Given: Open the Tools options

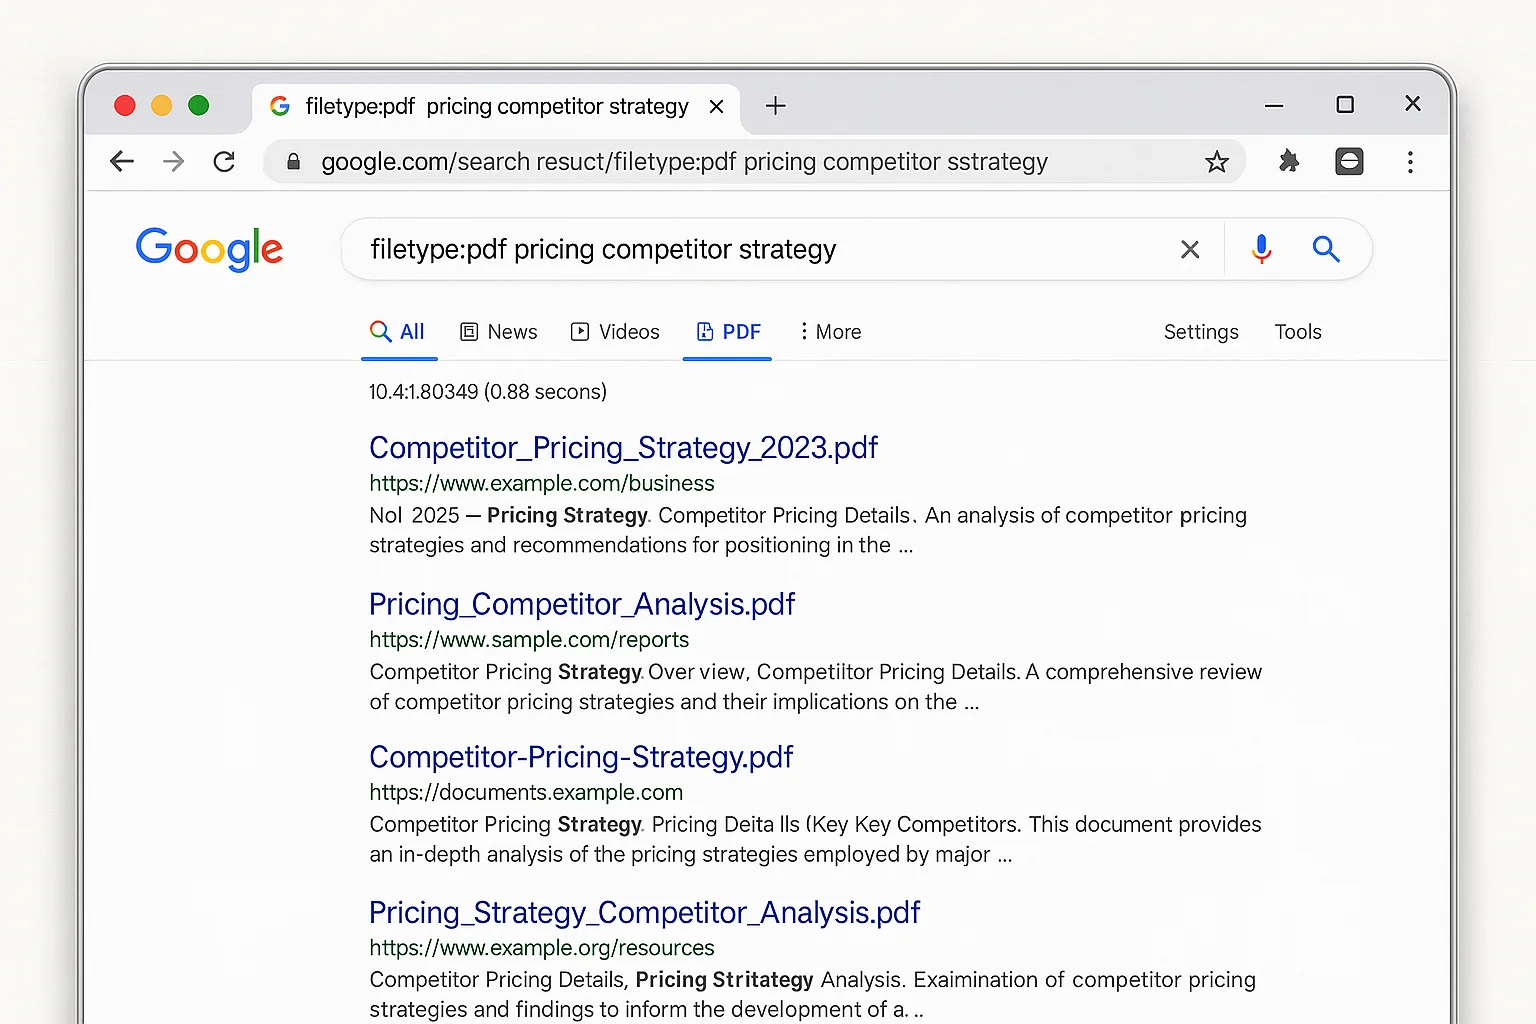Looking at the screenshot, I should (1297, 331).
